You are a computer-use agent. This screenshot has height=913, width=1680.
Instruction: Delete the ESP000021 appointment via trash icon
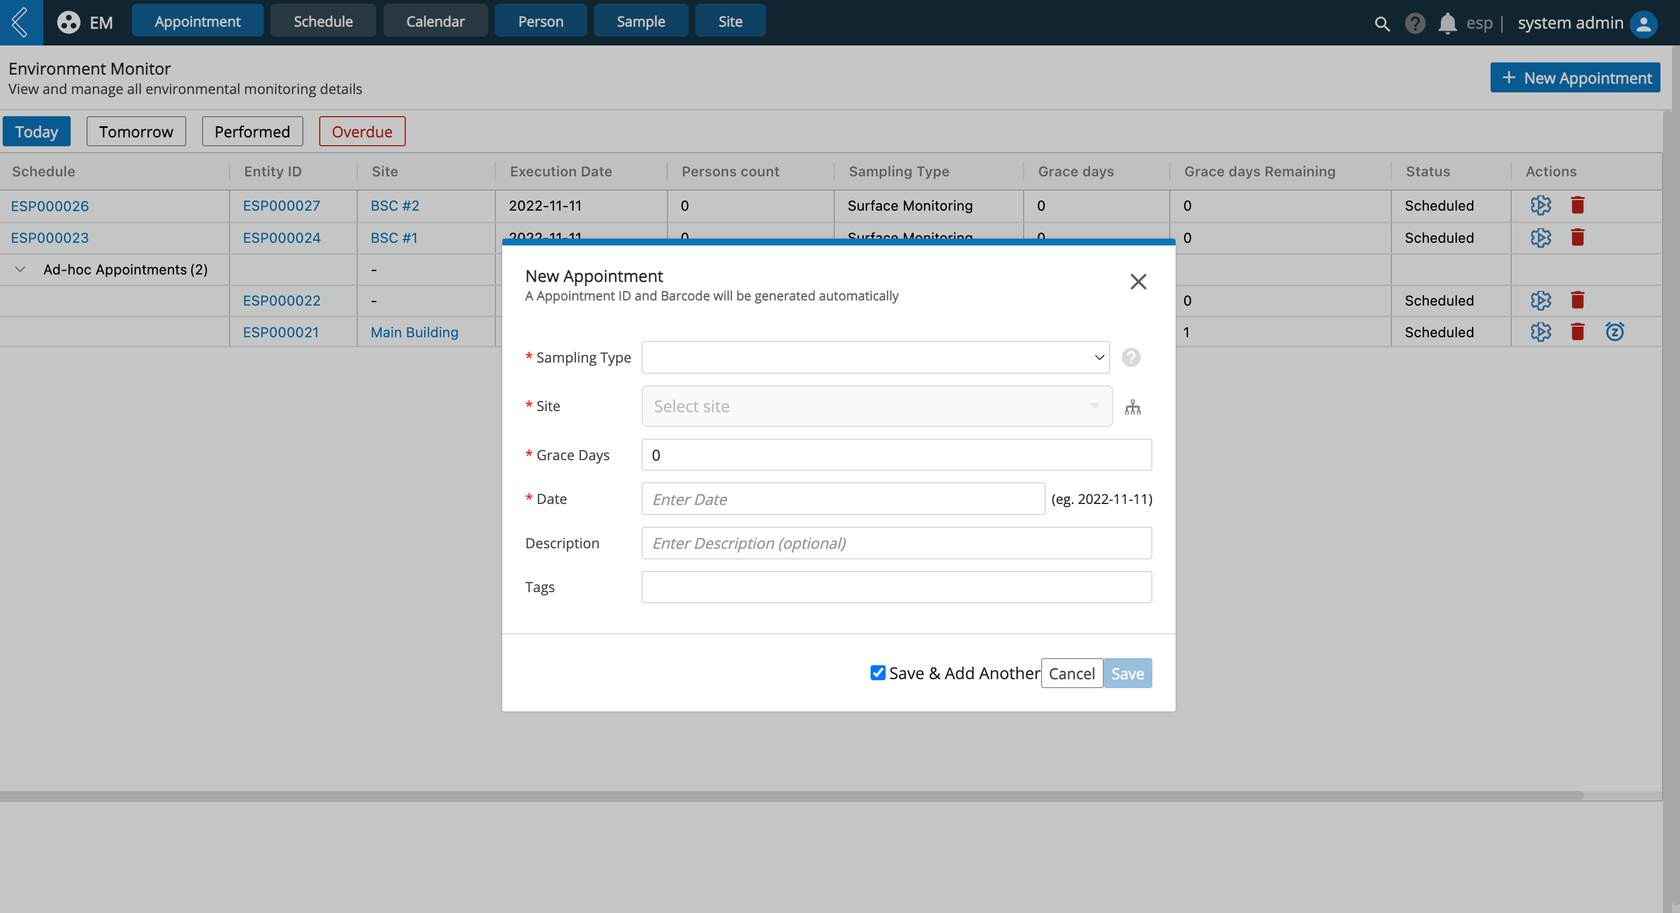tap(1578, 331)
